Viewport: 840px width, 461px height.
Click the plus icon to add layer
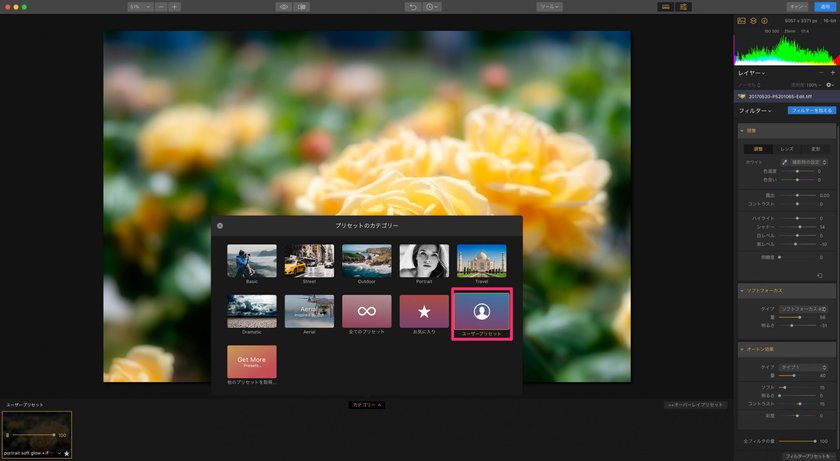(x=832, y=72)
